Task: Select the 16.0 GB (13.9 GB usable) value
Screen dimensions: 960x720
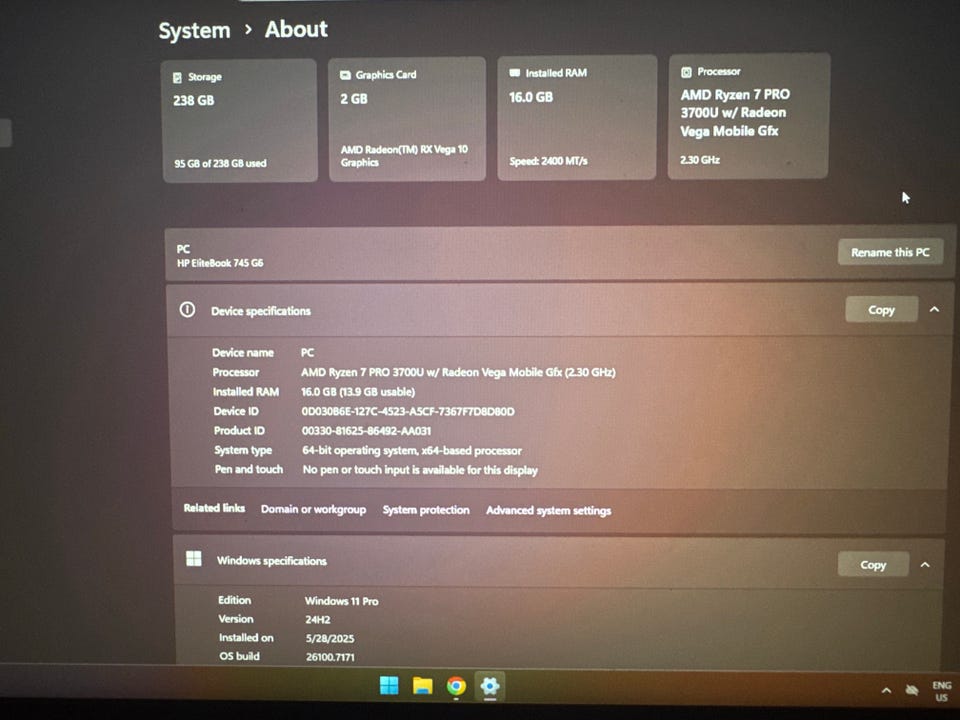Action: pyautogui.click(x=358, y=392)
